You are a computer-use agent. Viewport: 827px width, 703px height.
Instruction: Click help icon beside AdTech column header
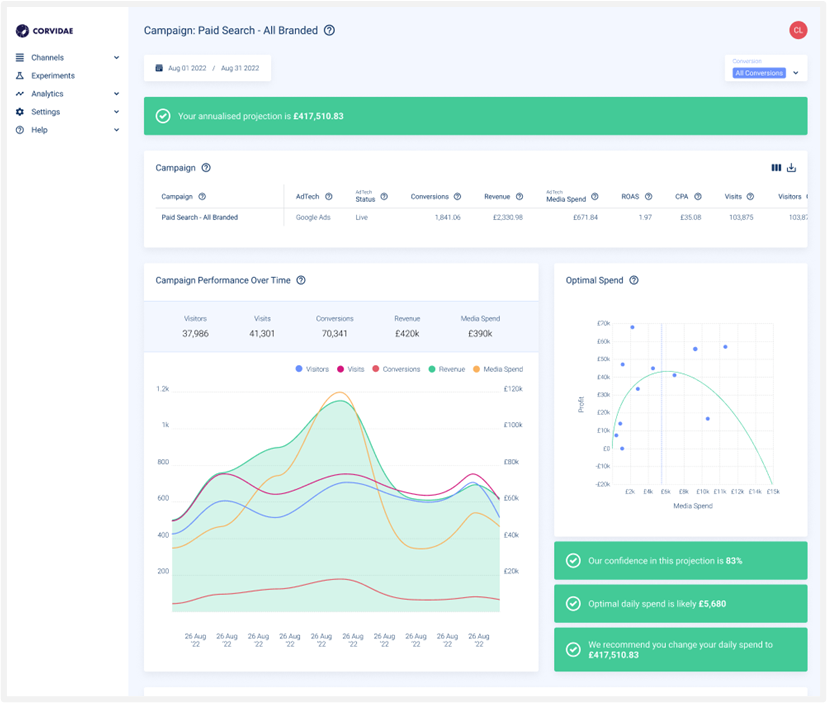(x=329, y=197)
